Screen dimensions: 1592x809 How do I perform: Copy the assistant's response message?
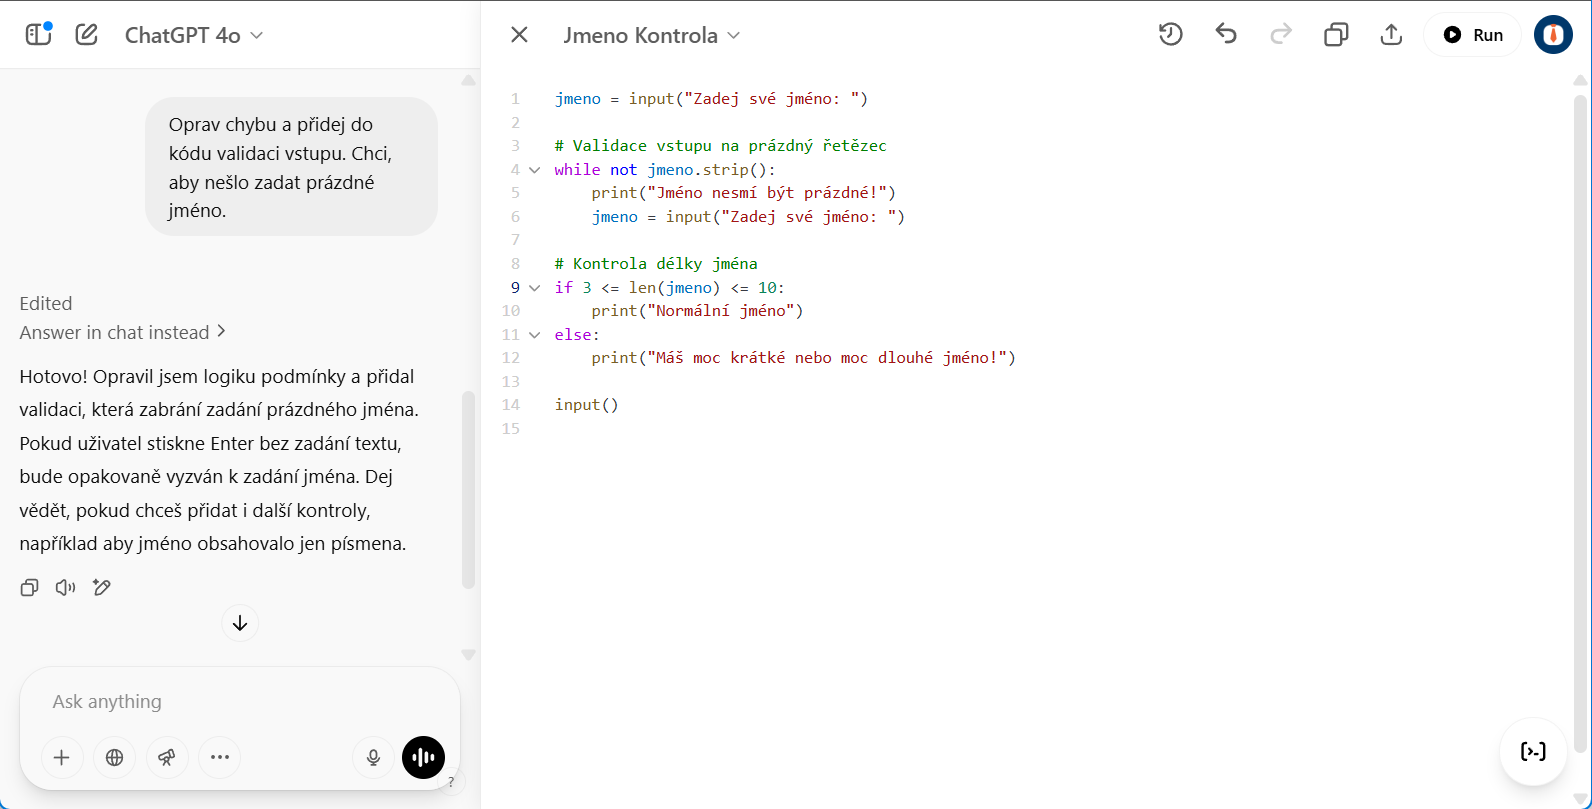pyautogui.click(x=30, y=588)
